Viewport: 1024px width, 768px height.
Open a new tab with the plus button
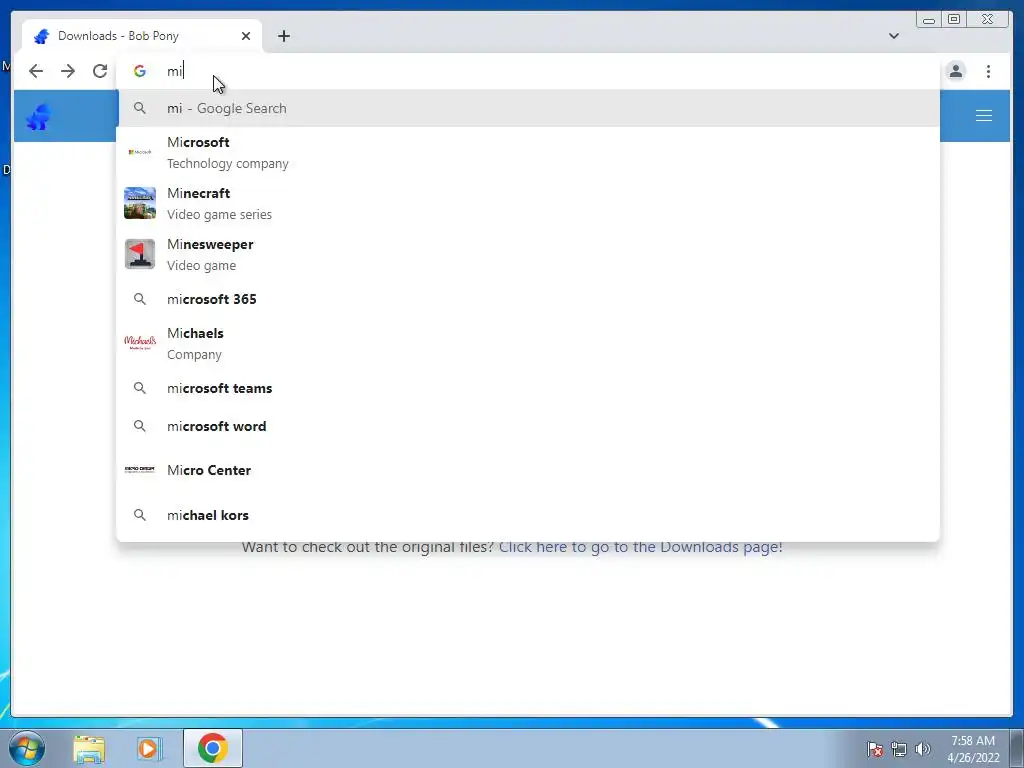pos(283,36)
